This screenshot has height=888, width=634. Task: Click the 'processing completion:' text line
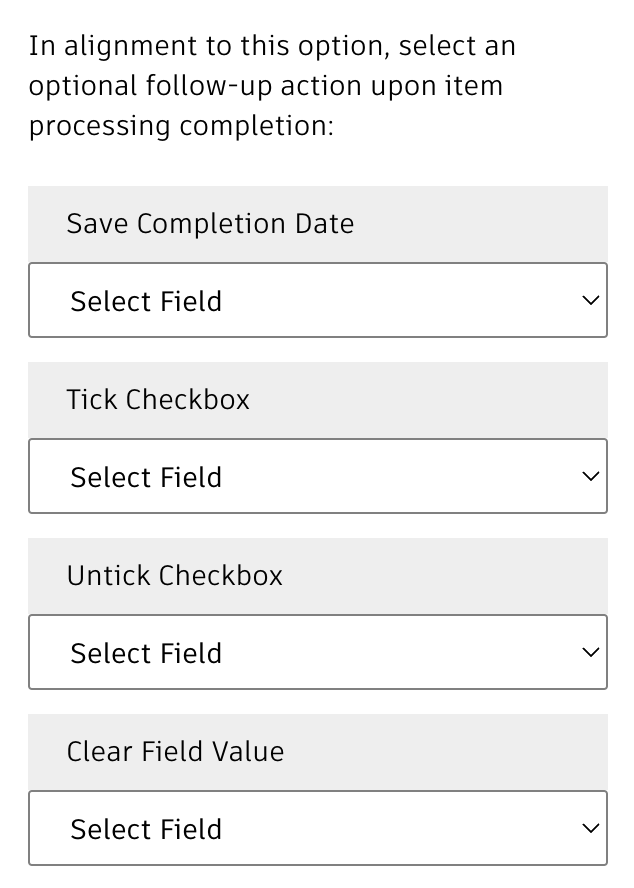(181, 126)
